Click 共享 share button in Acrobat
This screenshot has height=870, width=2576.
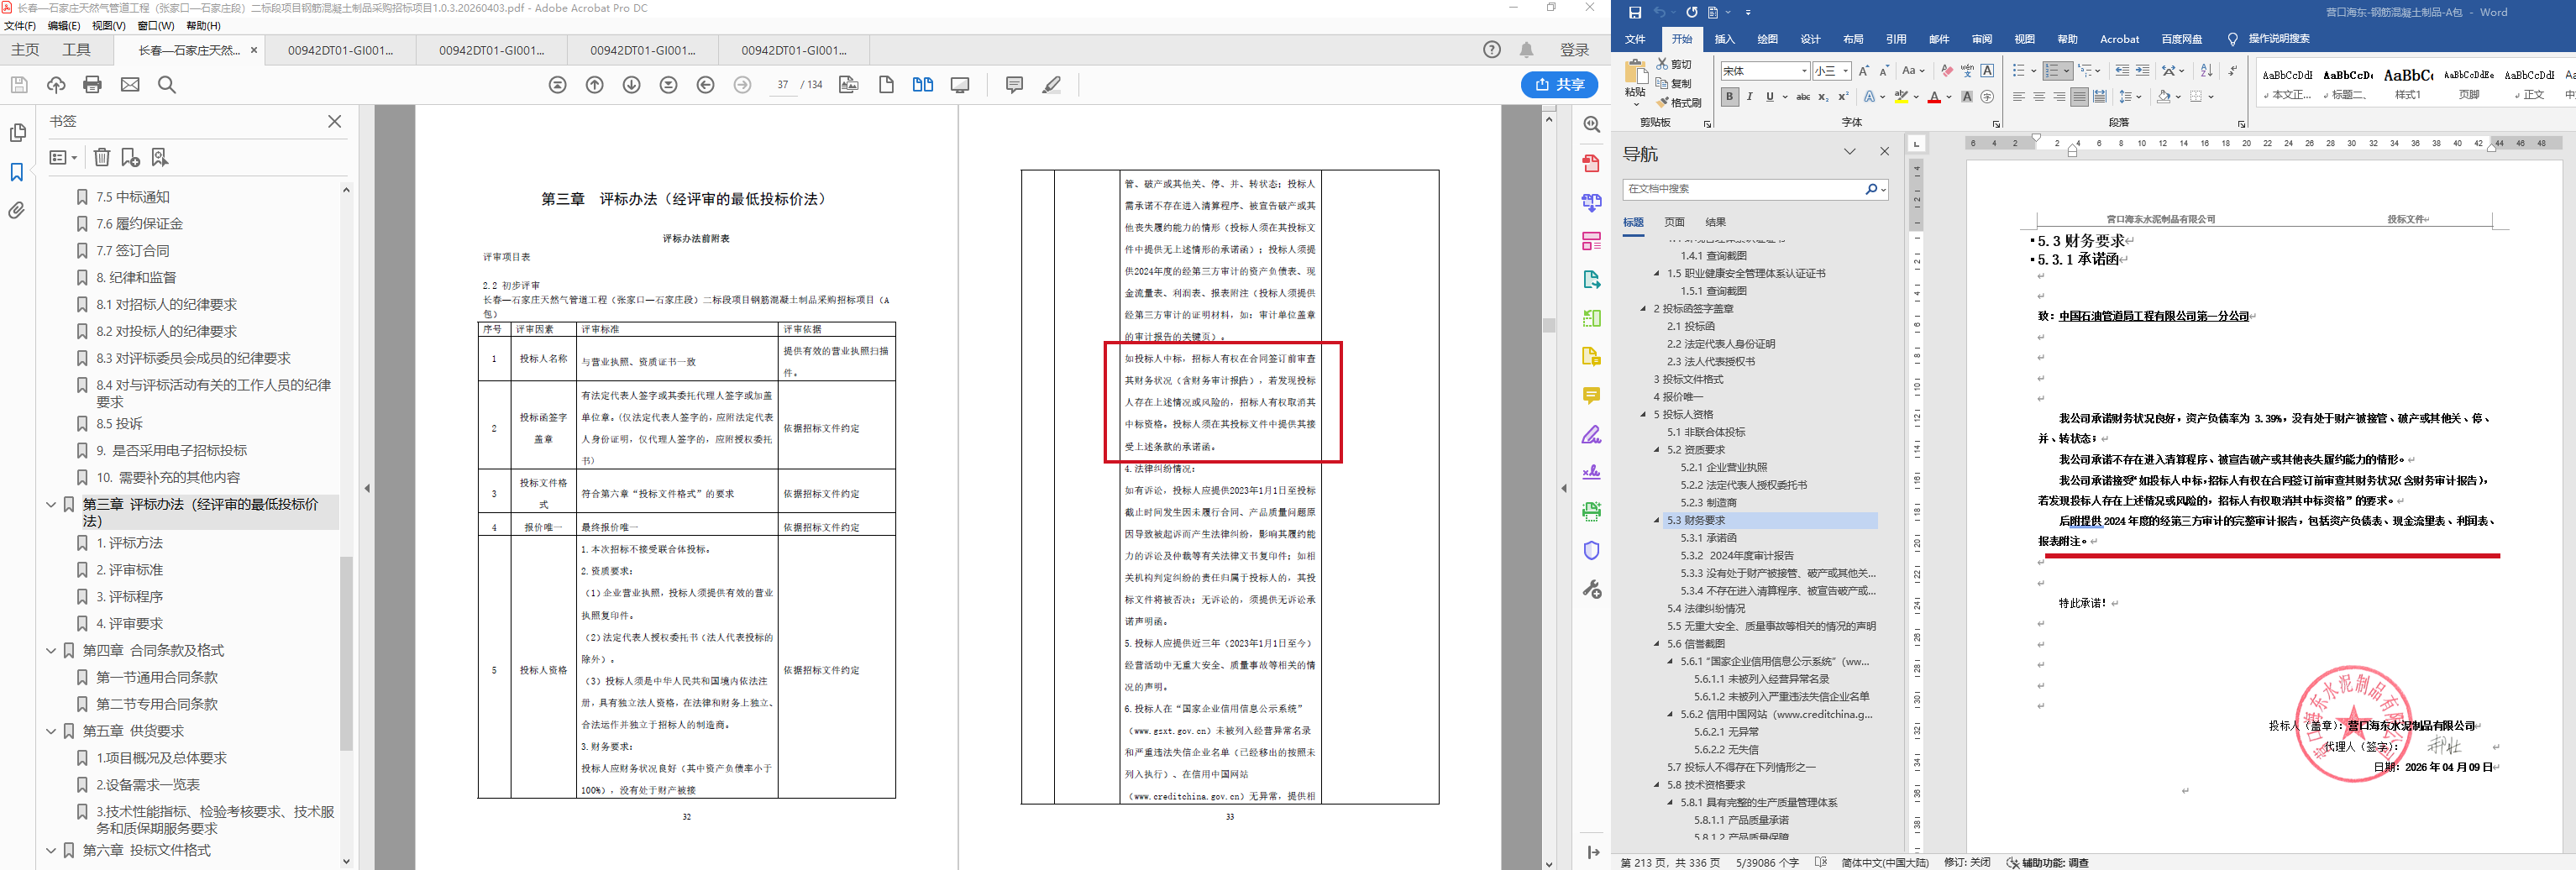click(x=1559, y=85)
